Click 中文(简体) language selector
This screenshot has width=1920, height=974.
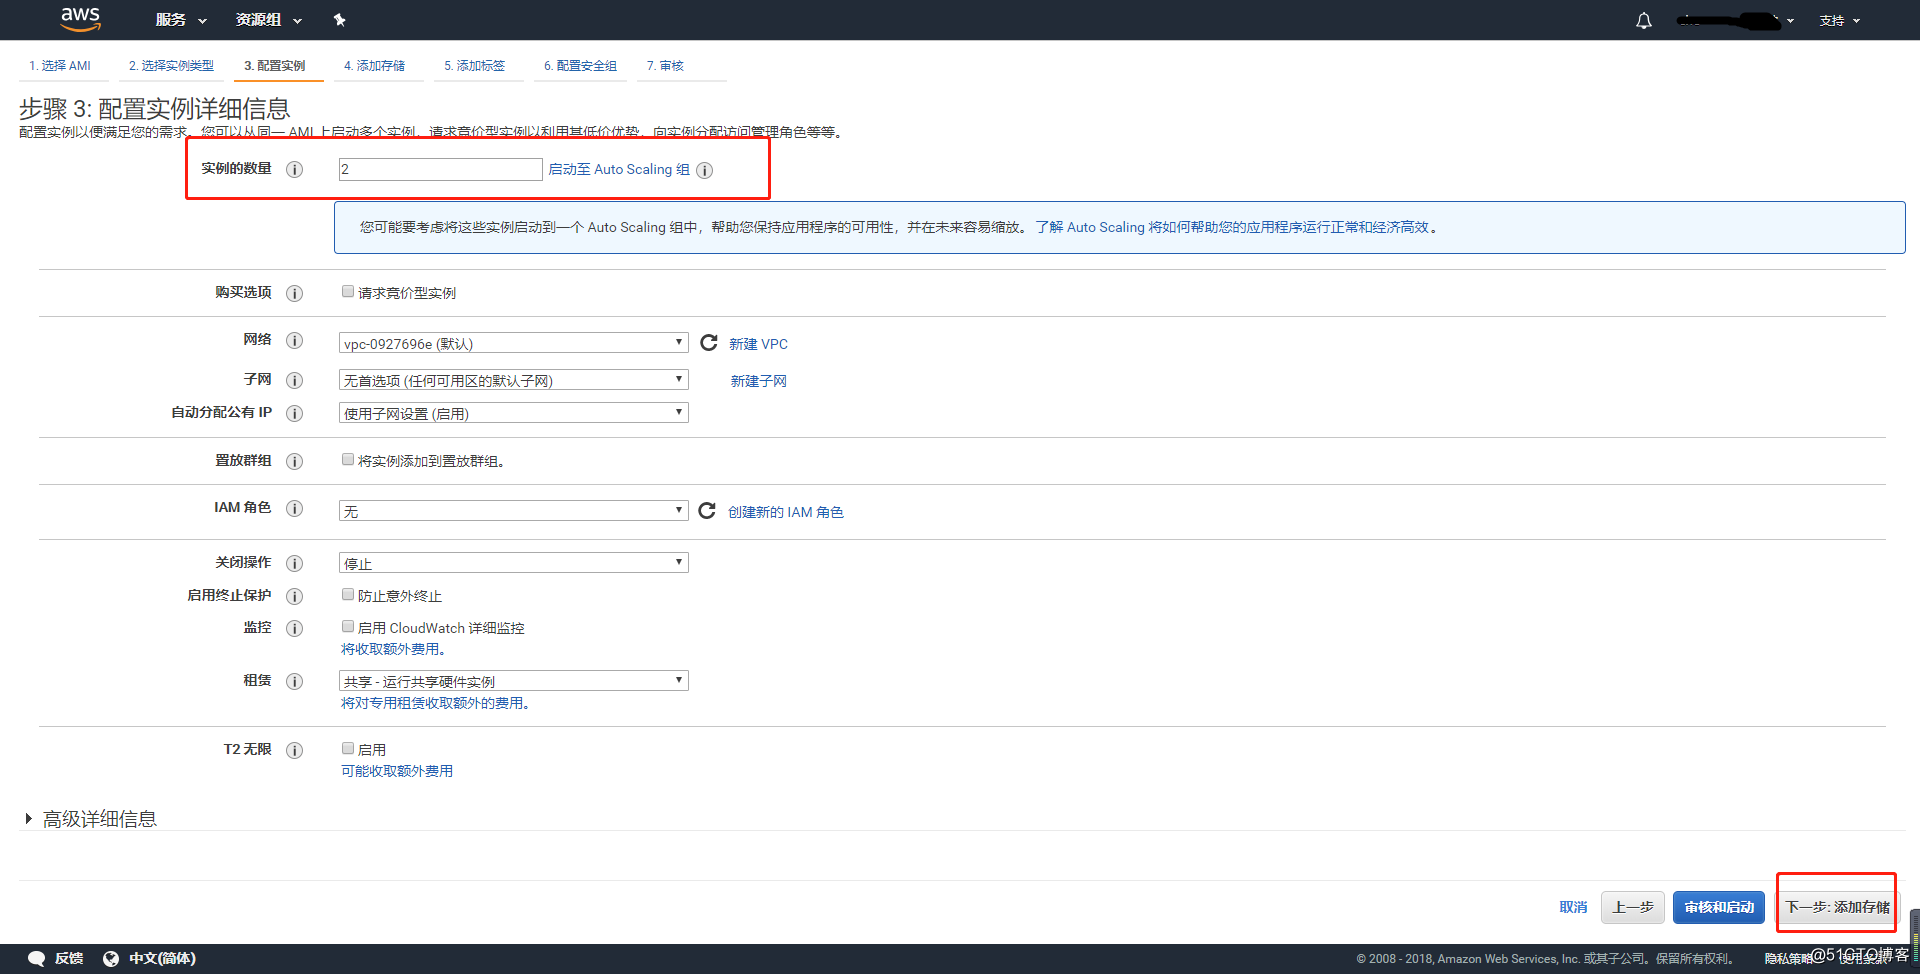pos(162,958)
